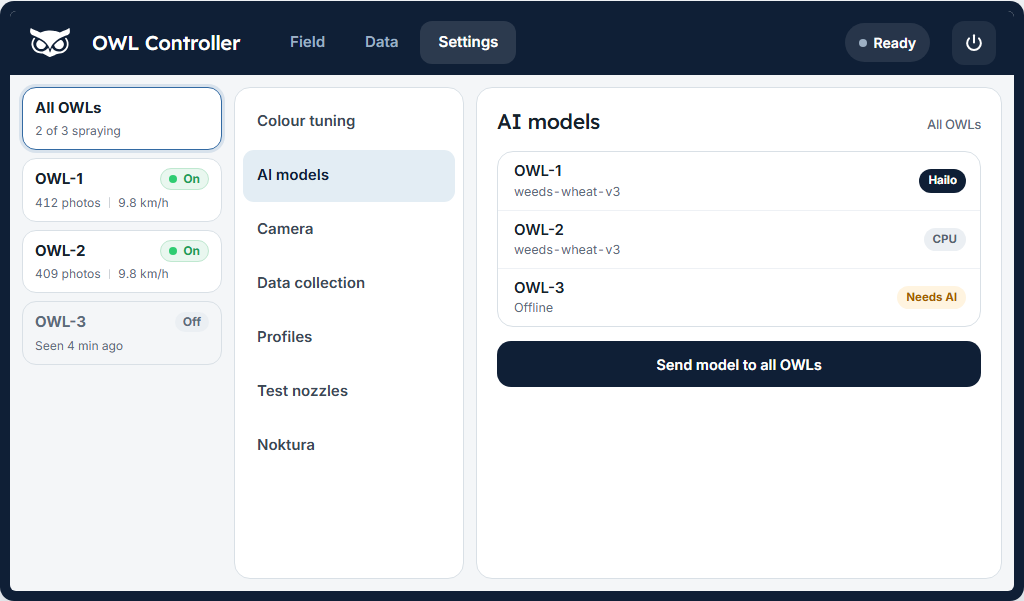Select the OWL-2 device card
This screenshot has height=601, width=1024.
(x=122, y=261)
